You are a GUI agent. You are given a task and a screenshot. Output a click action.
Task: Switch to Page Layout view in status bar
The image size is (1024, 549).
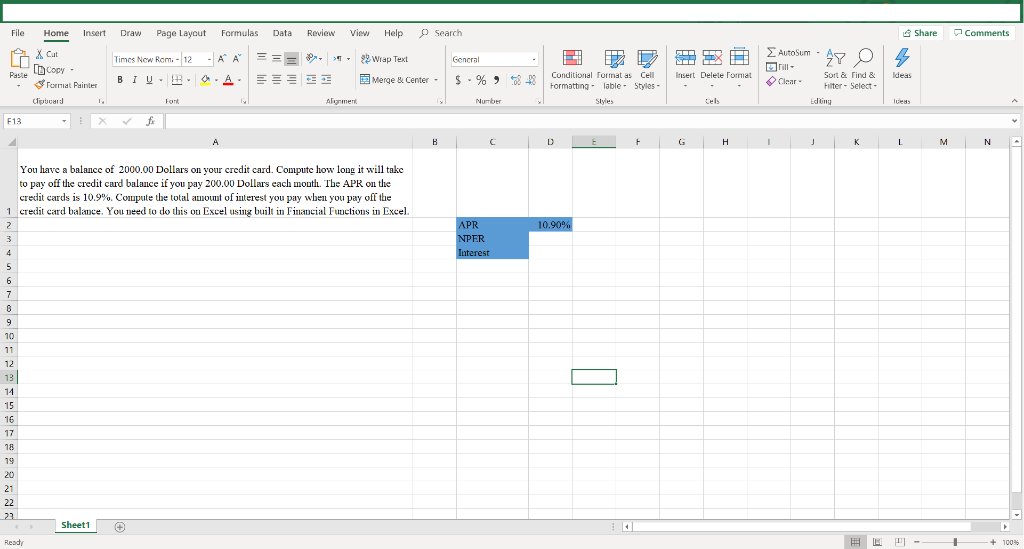click(x=877, y=542)
